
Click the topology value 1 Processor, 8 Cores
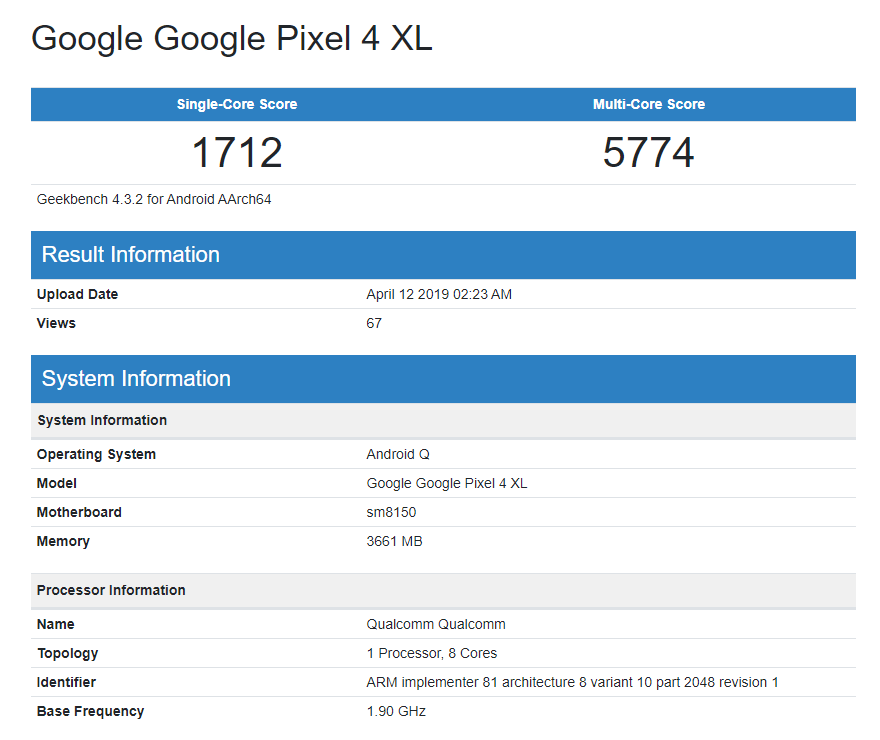pyautogui.click(x=431, y=653)
